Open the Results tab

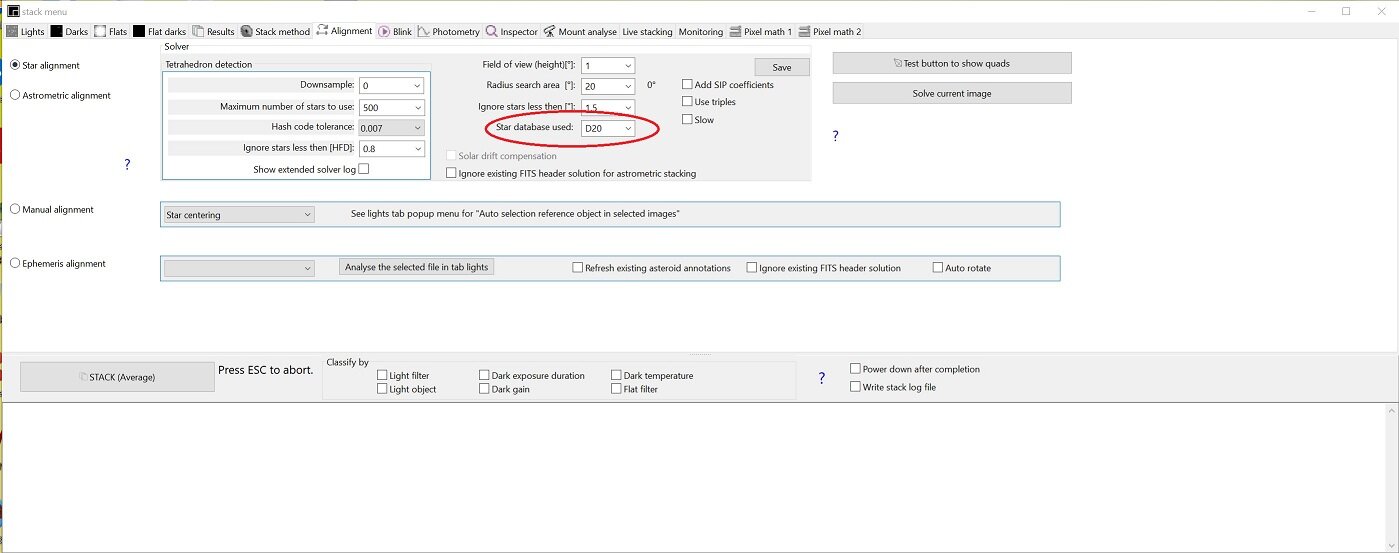214,31
